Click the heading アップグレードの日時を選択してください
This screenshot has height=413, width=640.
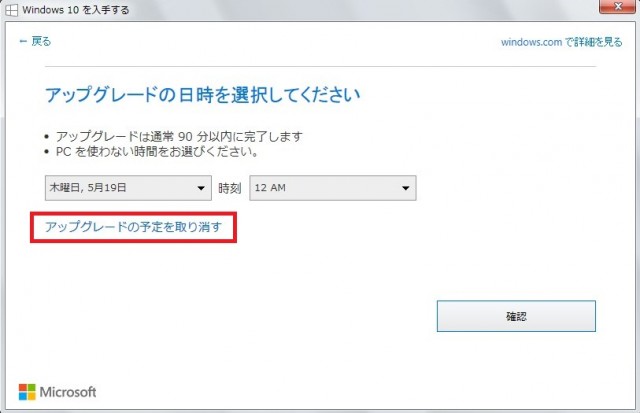[x=202, y=95]
